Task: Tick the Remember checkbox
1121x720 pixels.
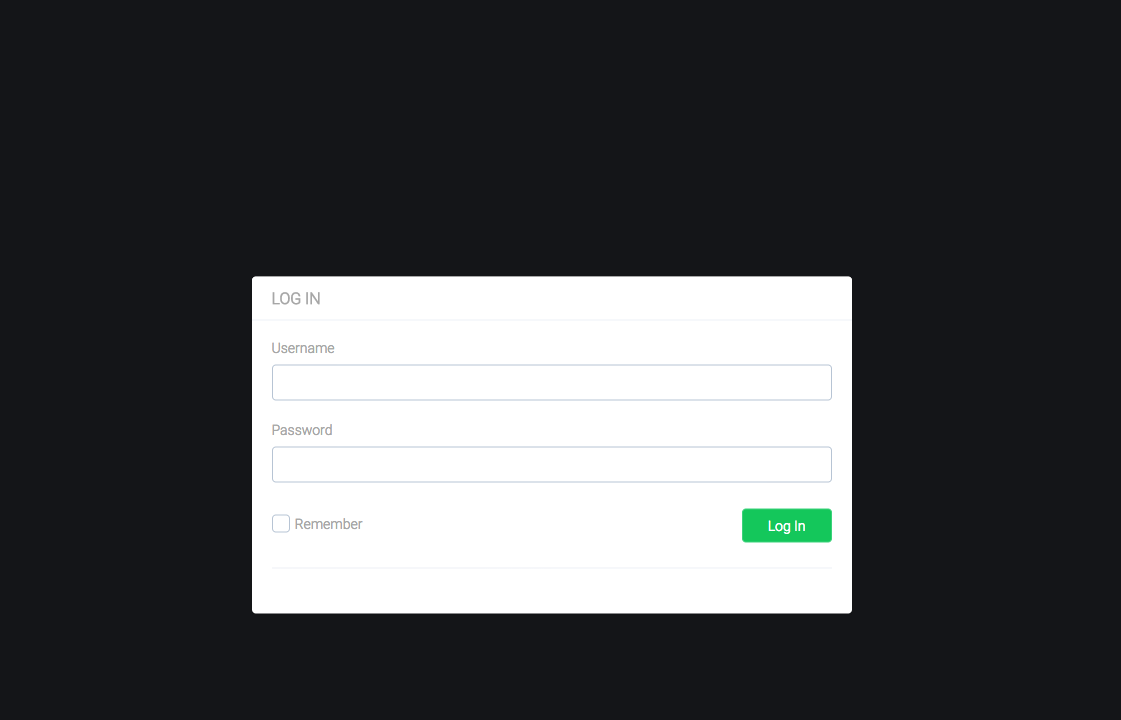Action: tap(281, 523)
